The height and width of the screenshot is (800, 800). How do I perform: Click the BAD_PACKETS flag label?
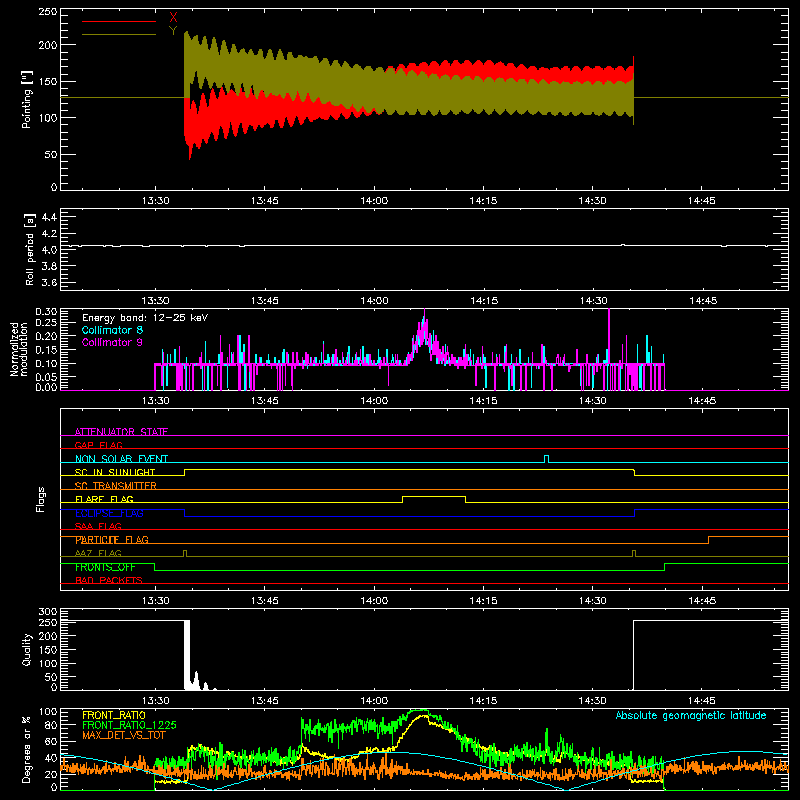[109, 580]
